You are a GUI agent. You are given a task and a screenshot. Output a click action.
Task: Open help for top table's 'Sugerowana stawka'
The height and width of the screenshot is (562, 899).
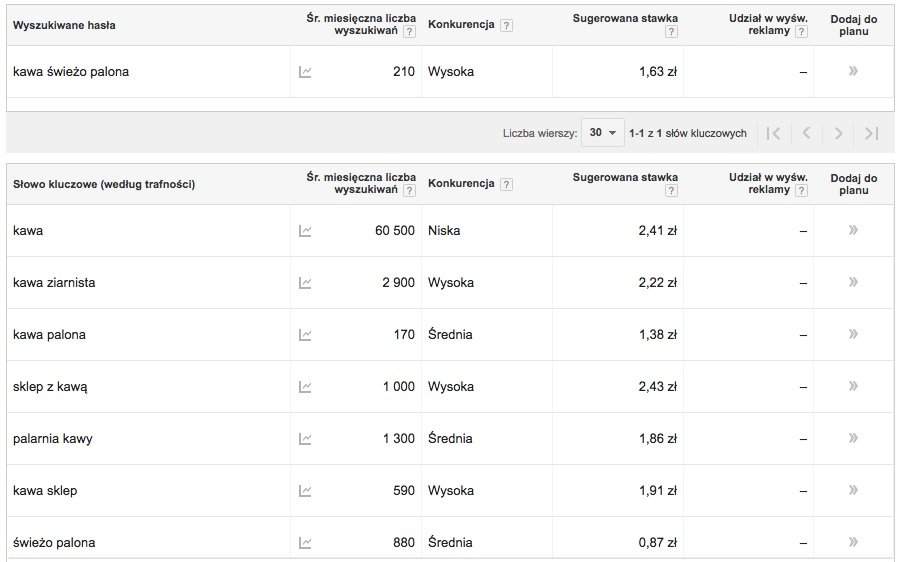click(671, 32)
